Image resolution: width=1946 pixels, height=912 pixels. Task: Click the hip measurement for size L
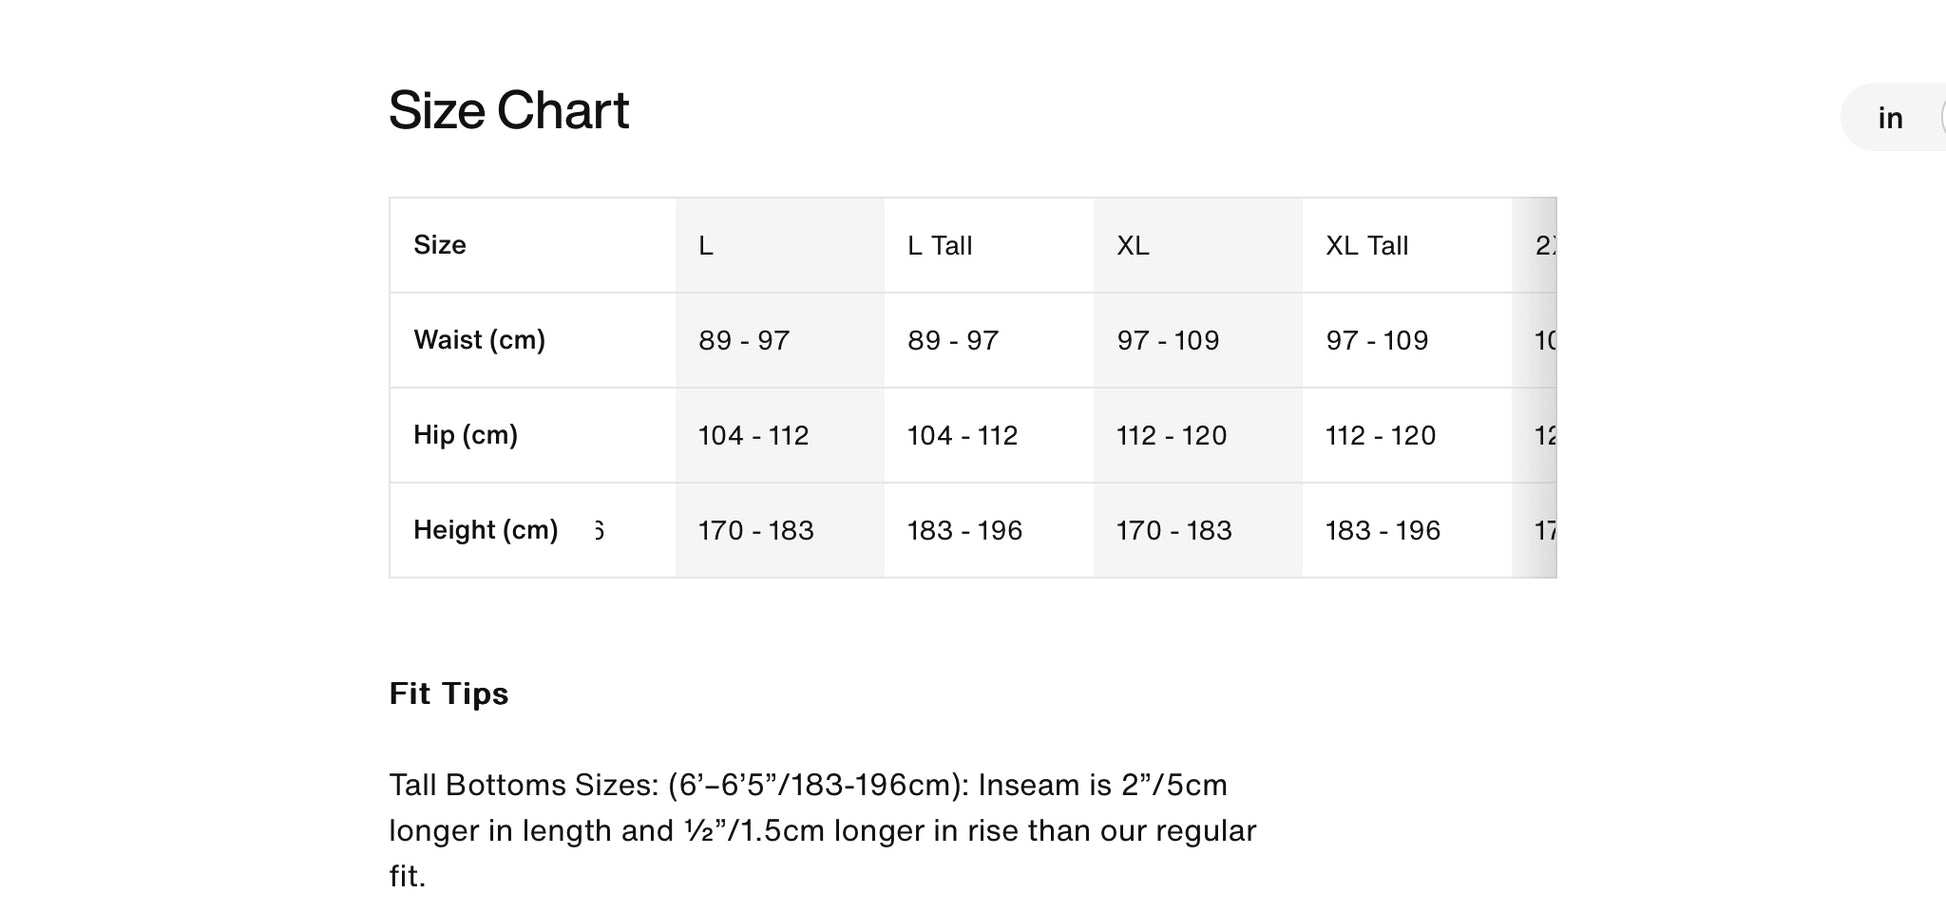point(753,436)
